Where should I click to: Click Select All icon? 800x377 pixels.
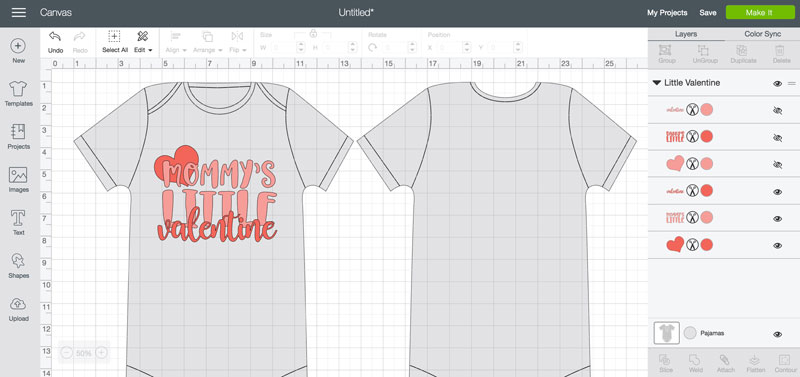(x=115, y=37)
